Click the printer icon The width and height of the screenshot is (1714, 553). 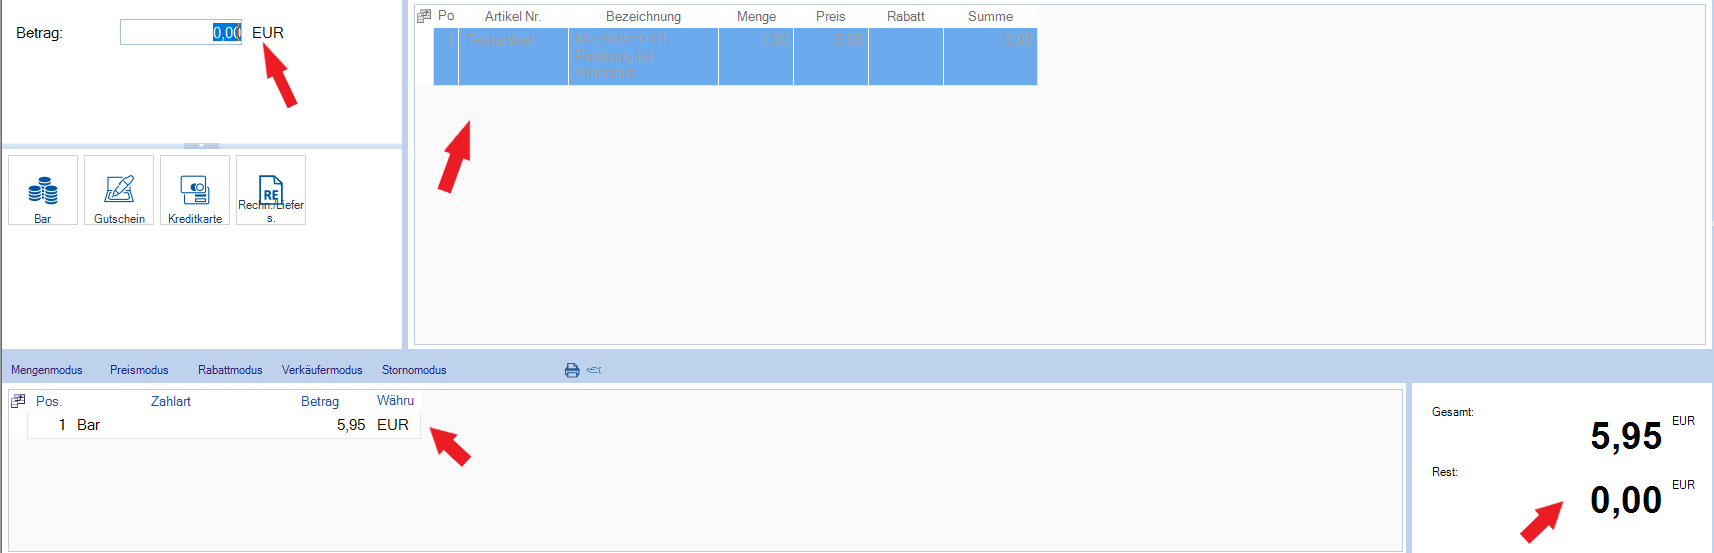tap(572, 370)
